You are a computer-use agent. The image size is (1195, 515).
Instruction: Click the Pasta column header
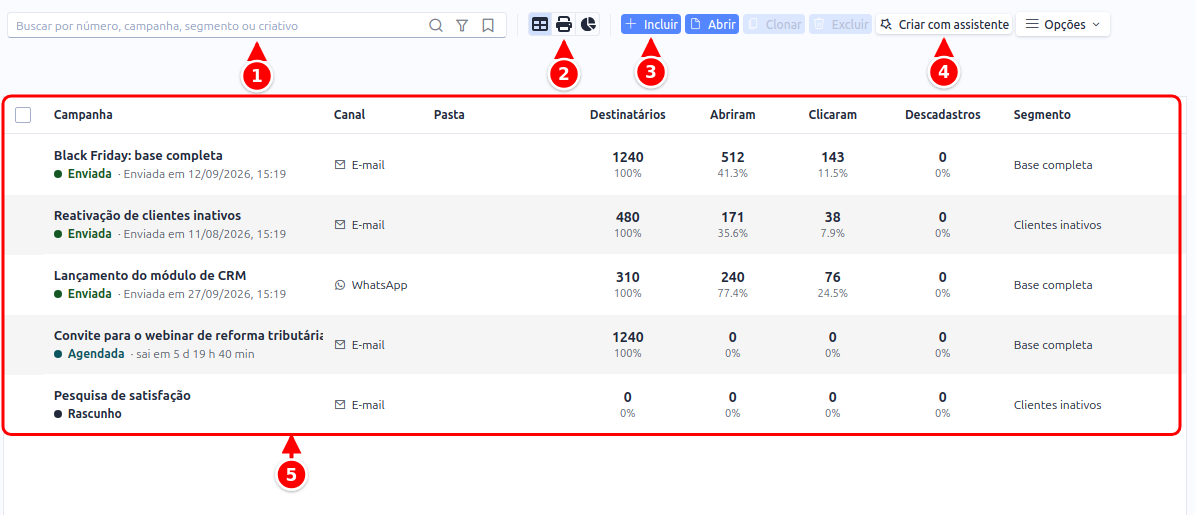449,115
